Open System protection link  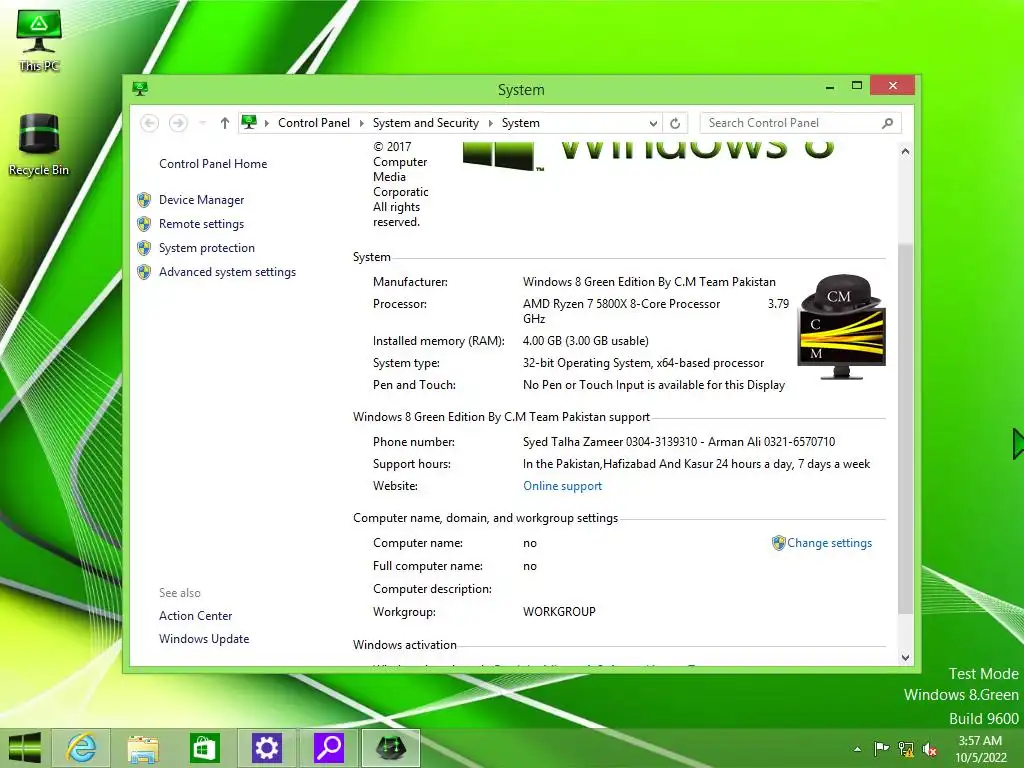tap(206, 248)
